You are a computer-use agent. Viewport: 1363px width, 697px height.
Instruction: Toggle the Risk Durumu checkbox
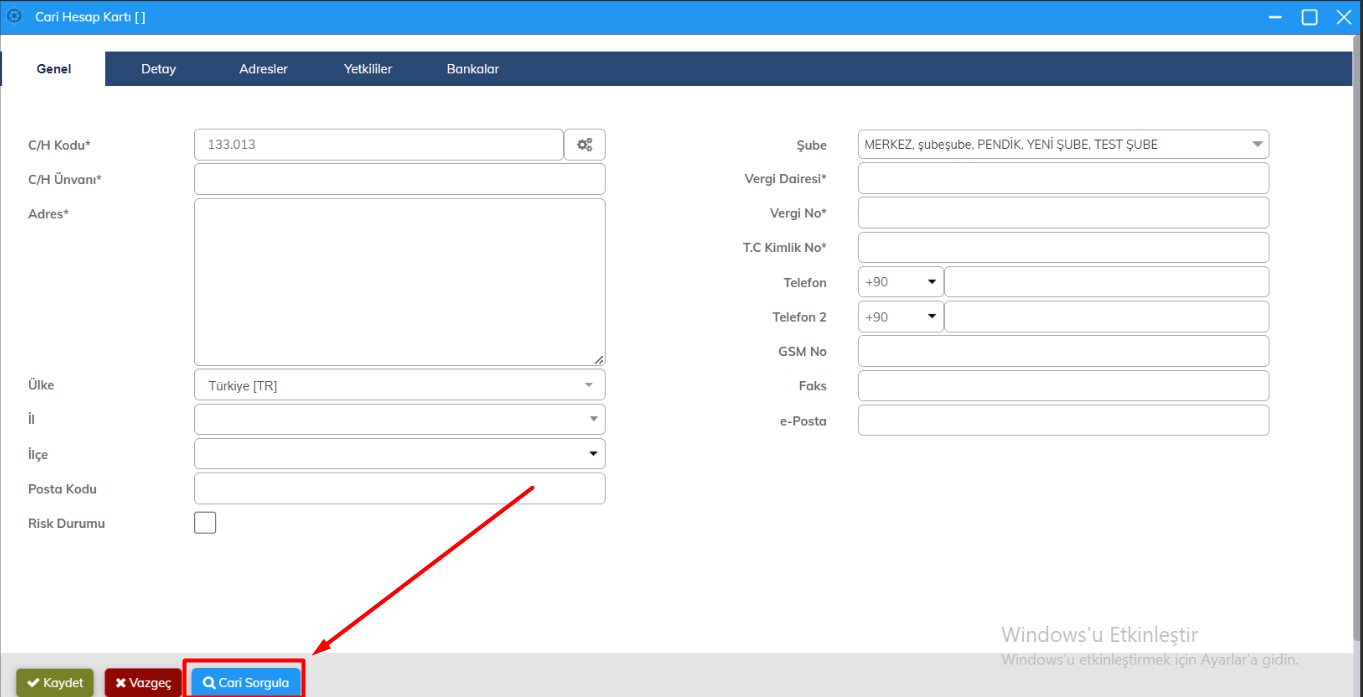(x=205, y=523)
